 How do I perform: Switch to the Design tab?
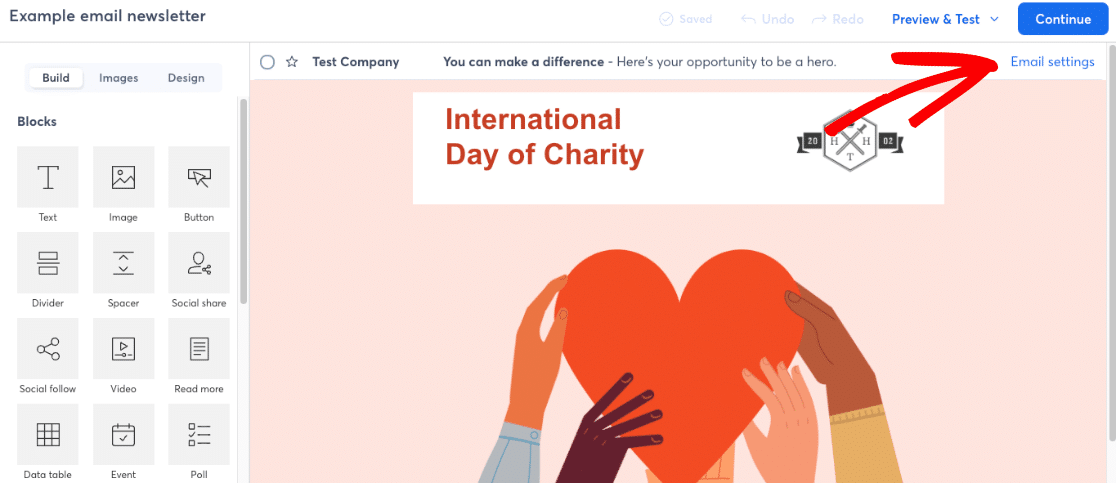point(186,78)
